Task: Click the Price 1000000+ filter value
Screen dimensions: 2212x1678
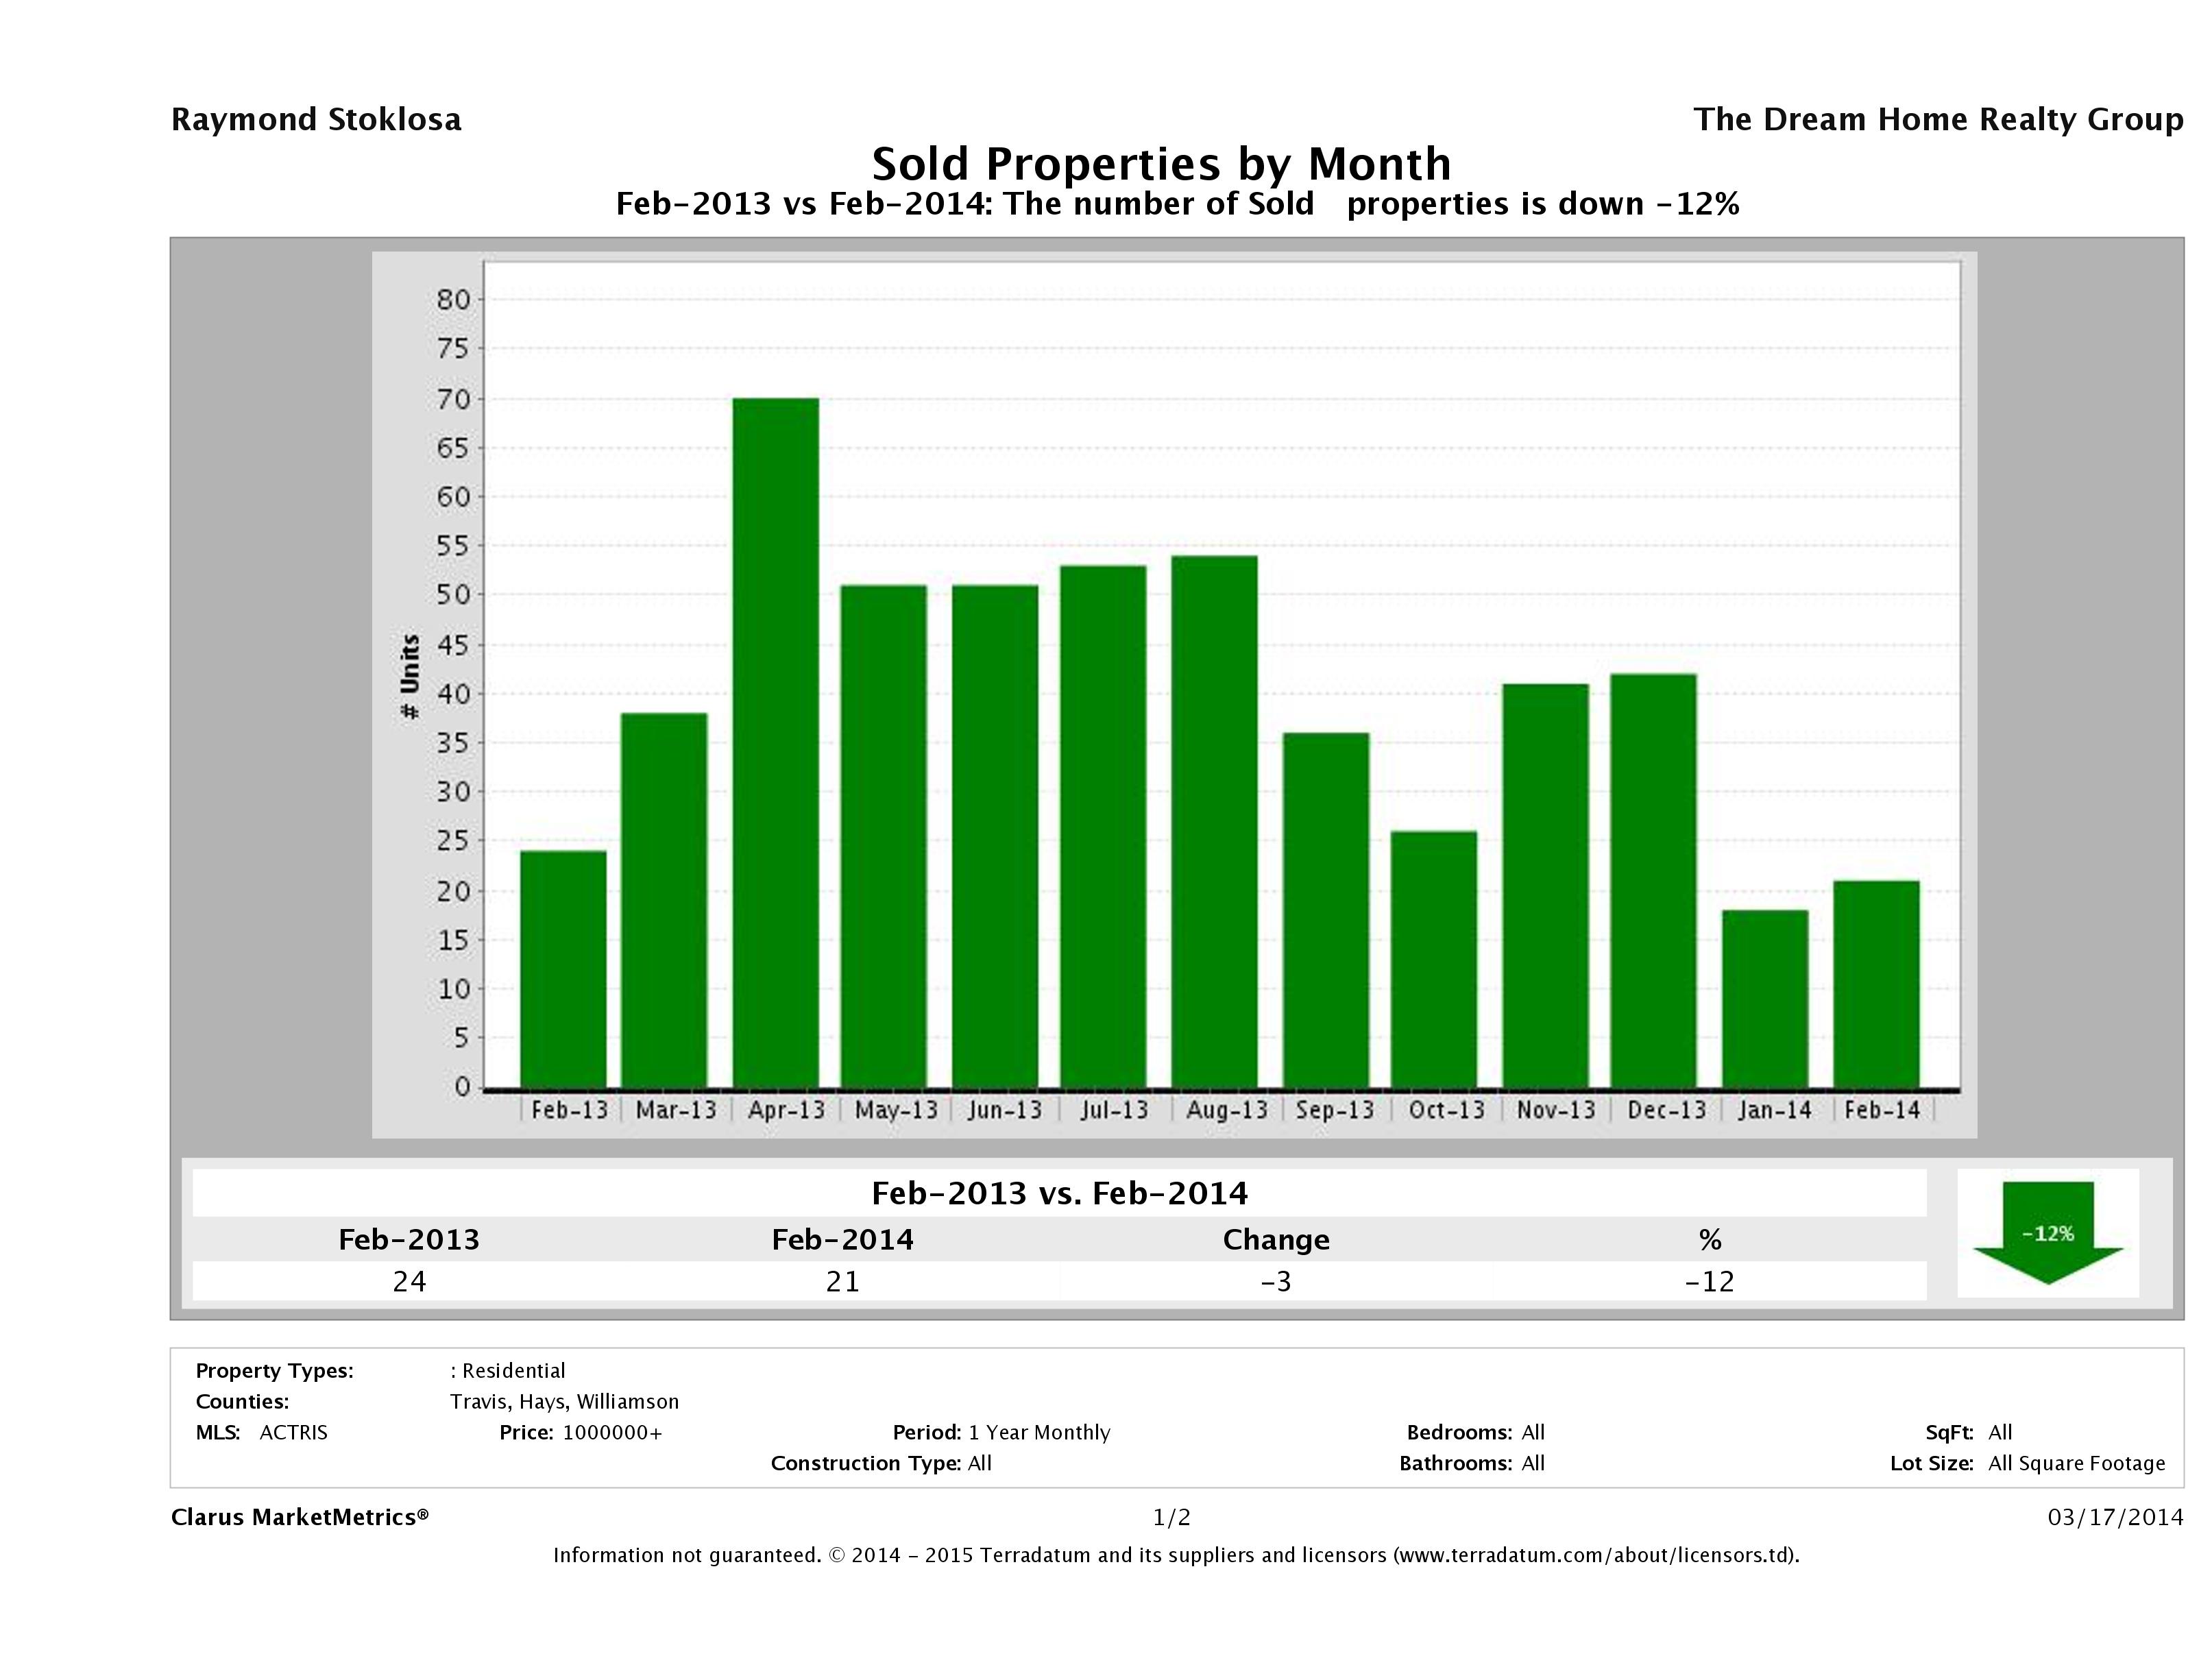Action: point(612,1432)
